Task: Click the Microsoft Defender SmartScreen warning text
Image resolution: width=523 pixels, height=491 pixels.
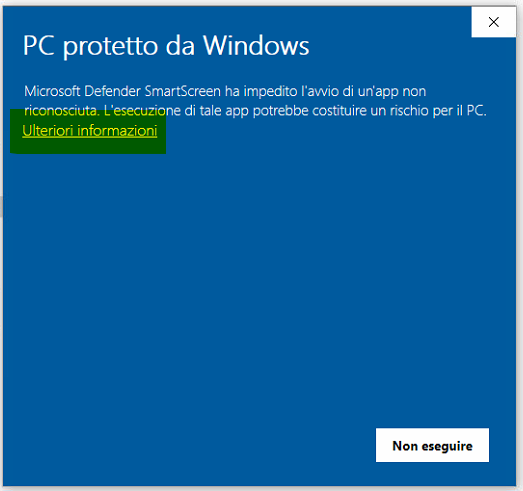Action: click(255, 101)
